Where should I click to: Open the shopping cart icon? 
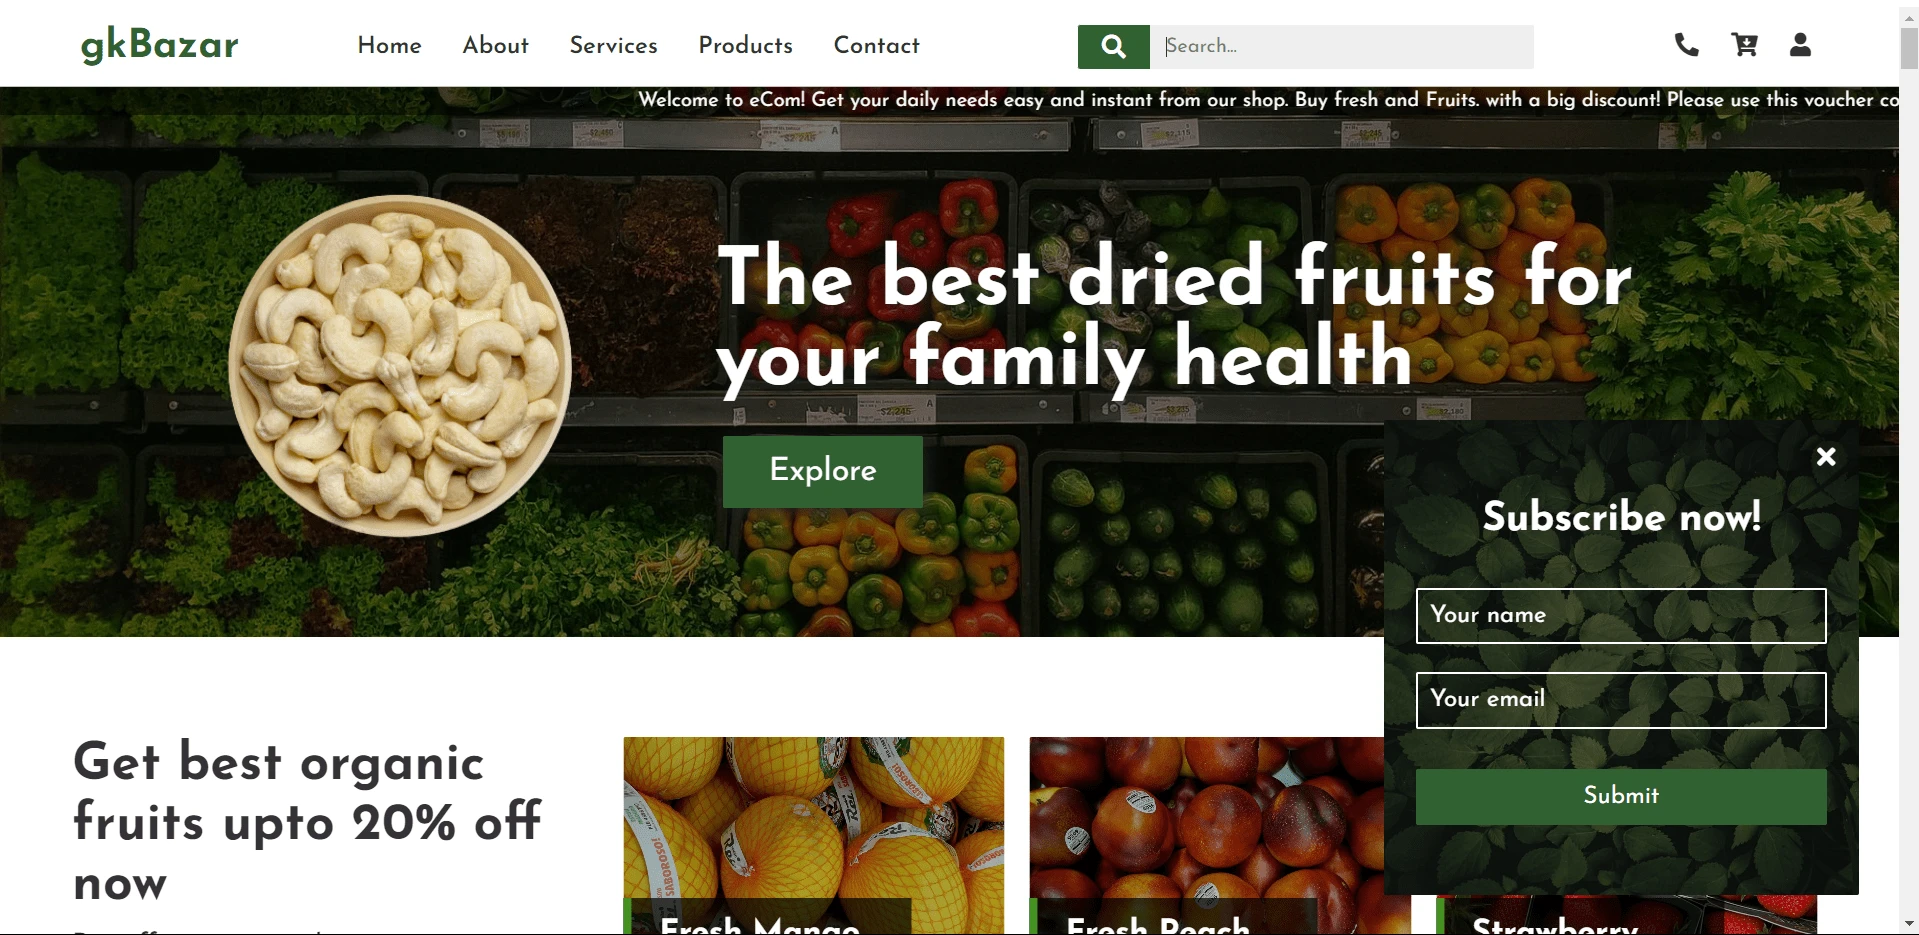pos(1744,45)
